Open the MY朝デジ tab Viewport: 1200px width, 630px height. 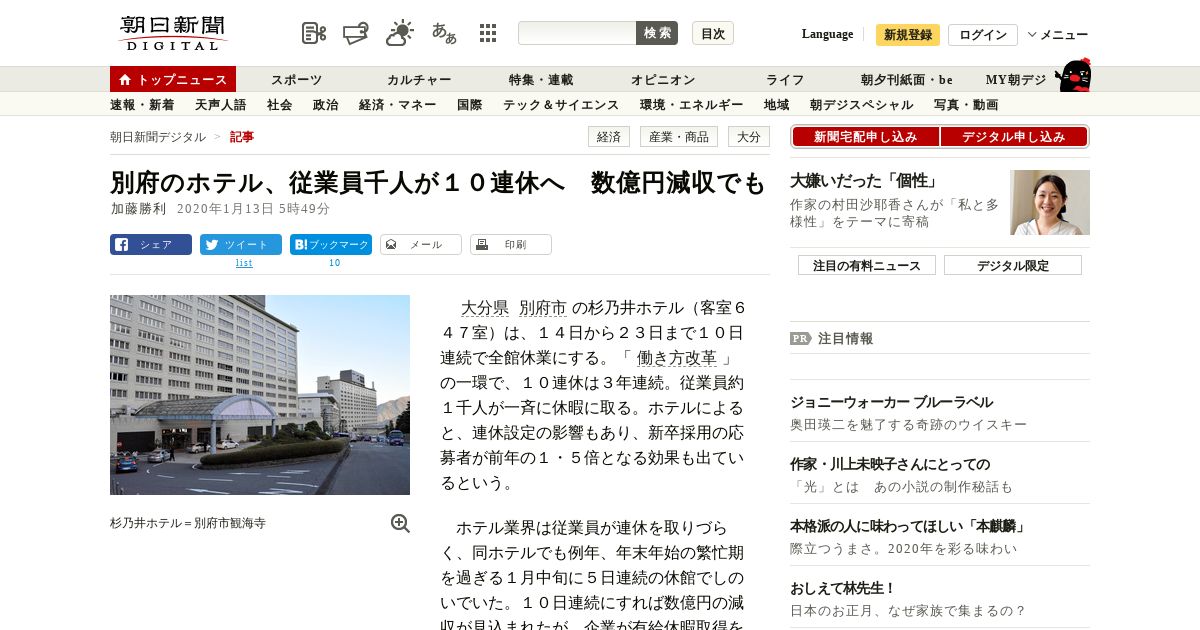(x=1016, y=79)
